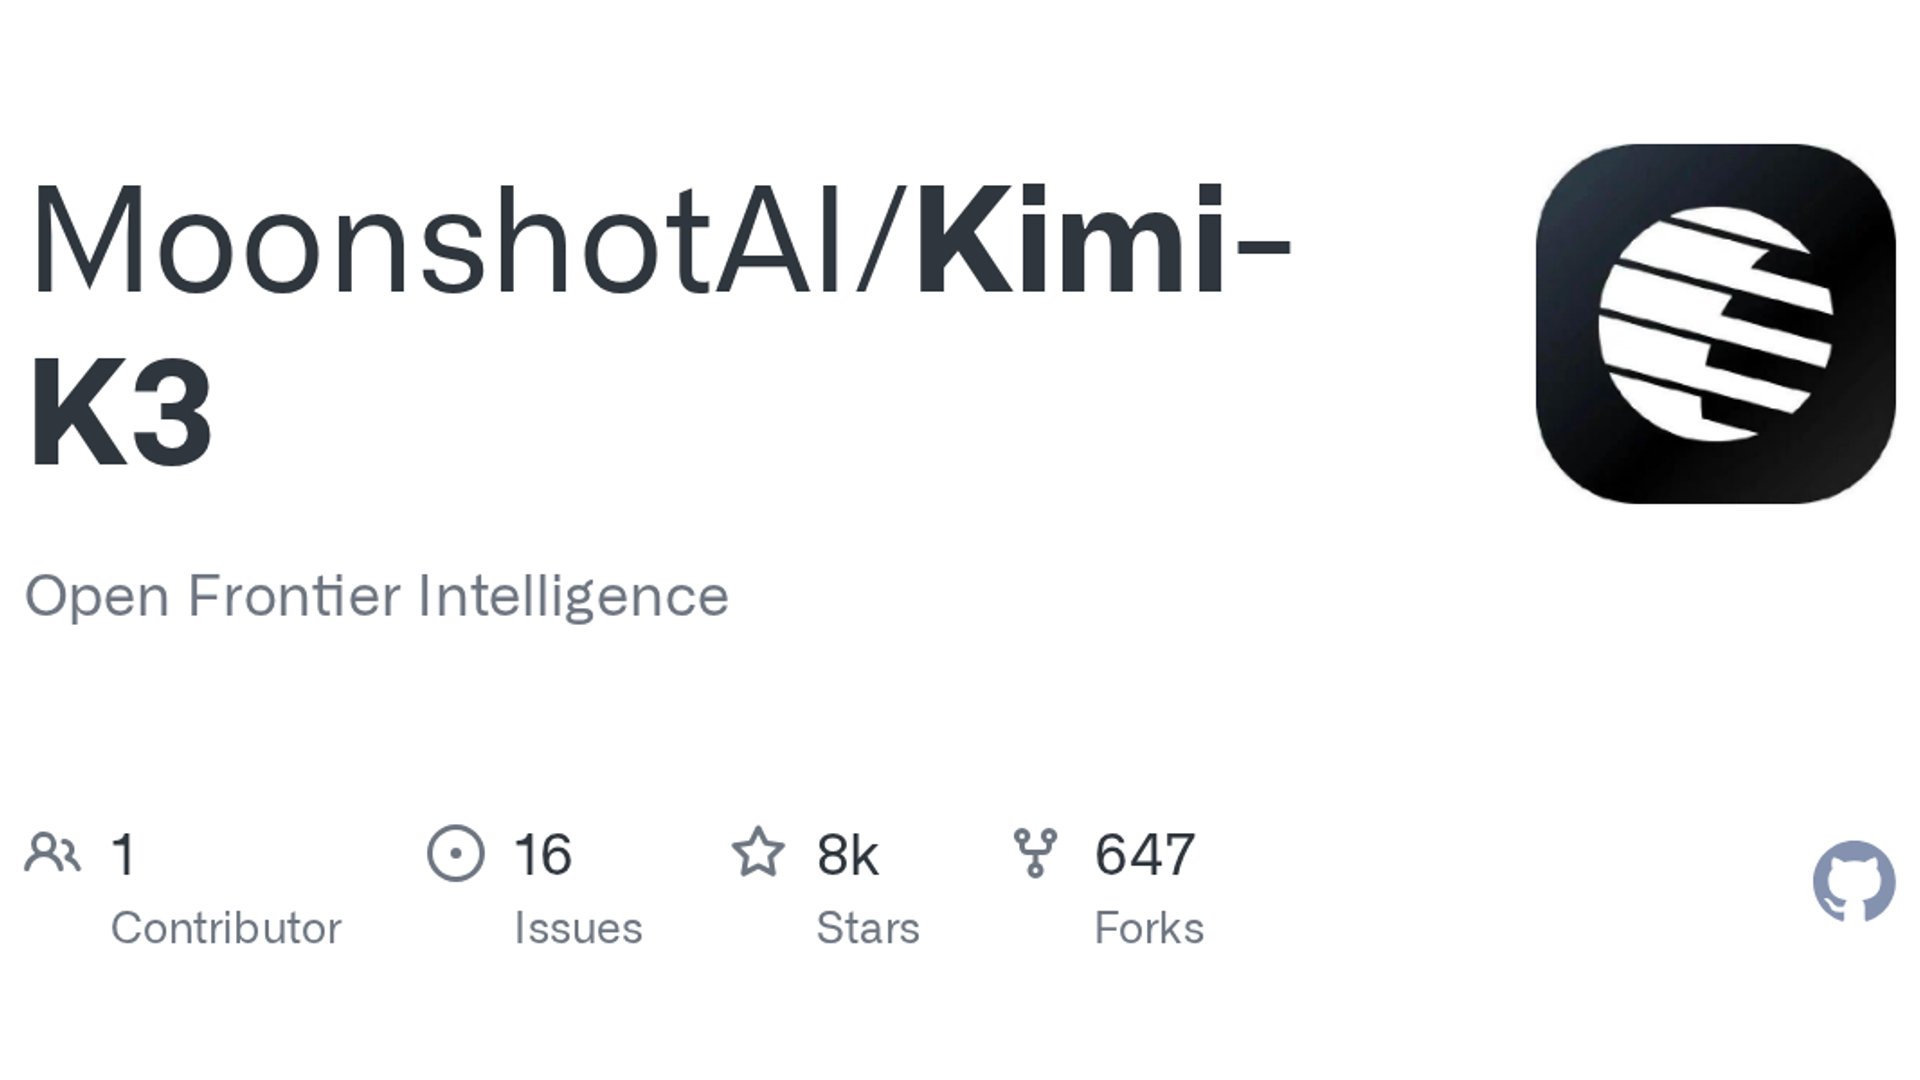Click the bold Kimi- repository name

click(1104, 240)
